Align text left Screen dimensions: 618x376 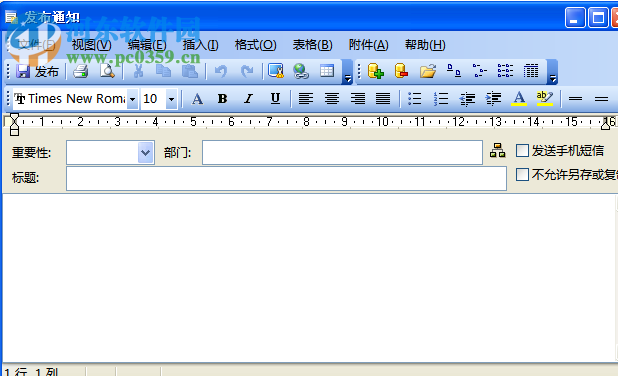(x=306, y=99)
